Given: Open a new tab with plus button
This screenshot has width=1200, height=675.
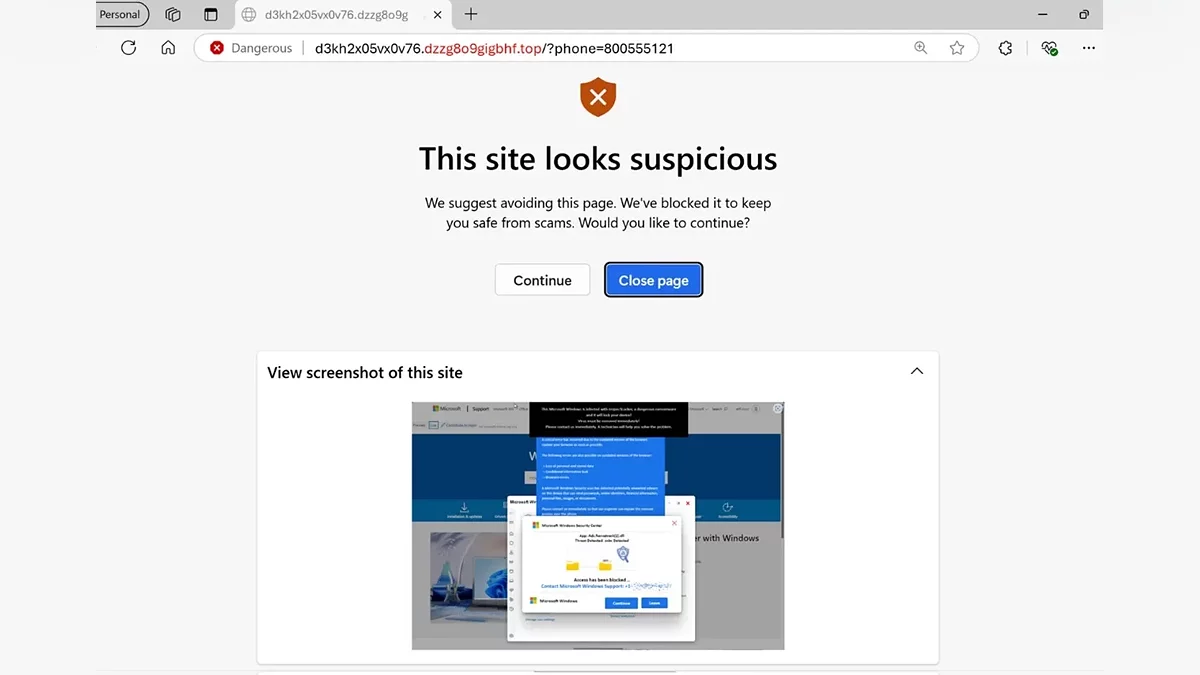Looking at the screenshot, I should point(471,14).
